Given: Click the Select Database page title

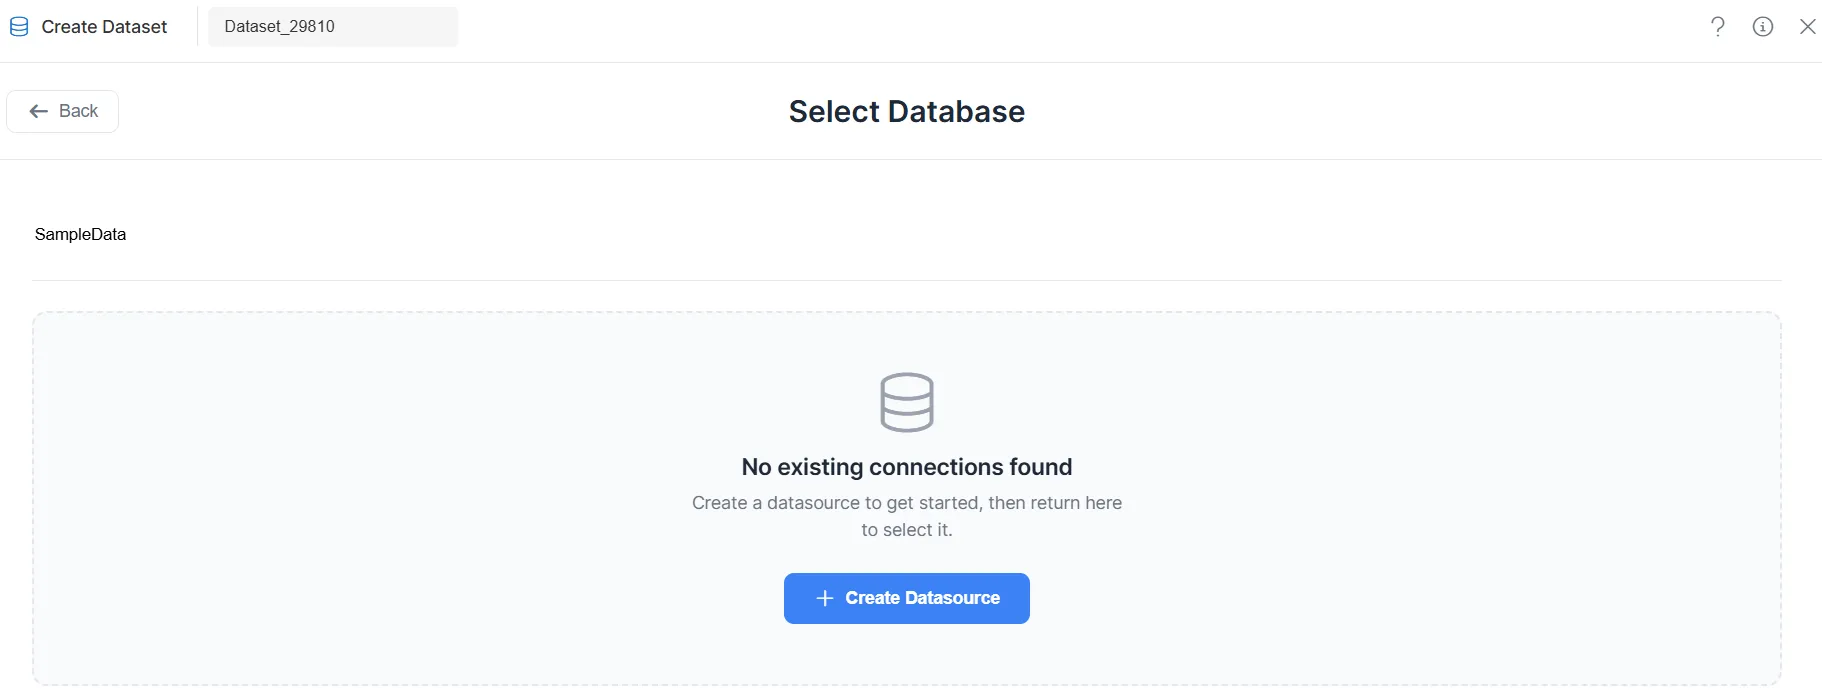Looking at the screenshot, I should point(906,111).
